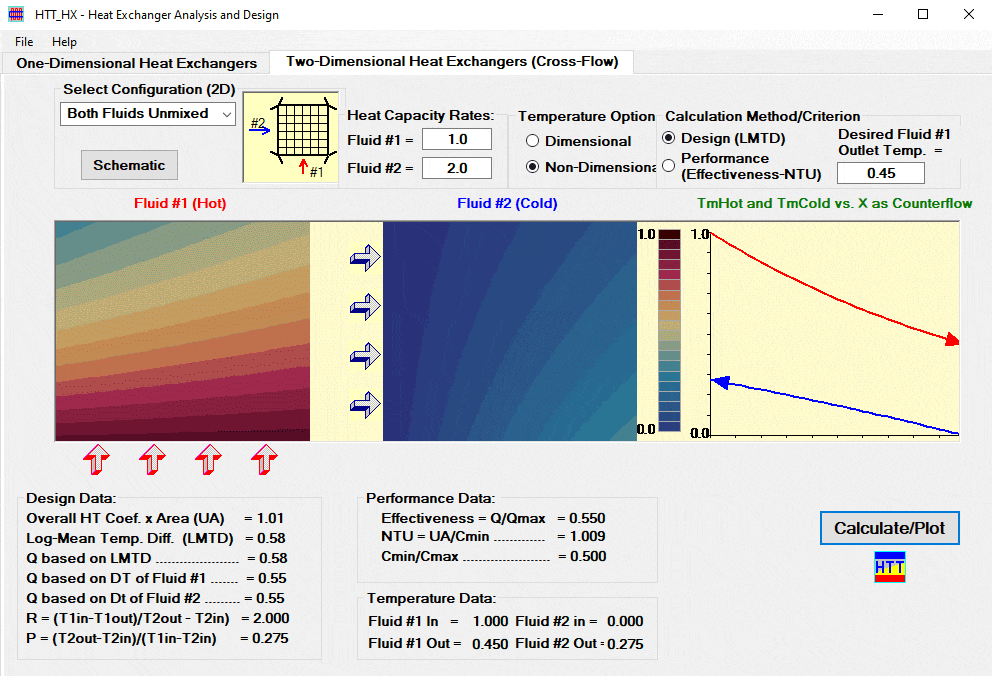Viewport: 992px width, 676px height.
Task: Click the HTT_HX app icon in title bar
Action: [16, 15]
